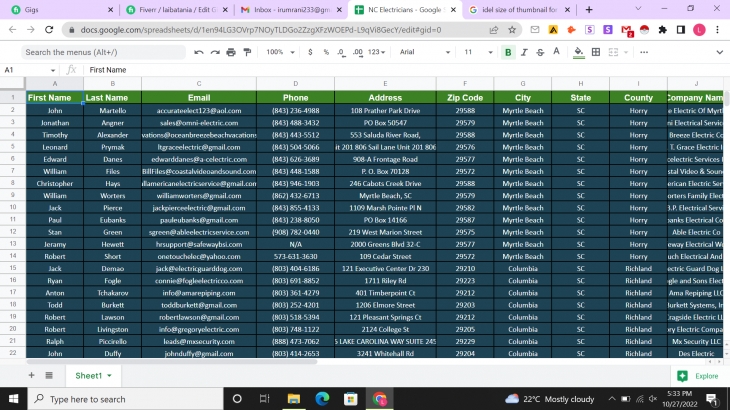Screen dimensions: 730x410
Task: Increase decimal places icon
Action: tap(358, 52)
